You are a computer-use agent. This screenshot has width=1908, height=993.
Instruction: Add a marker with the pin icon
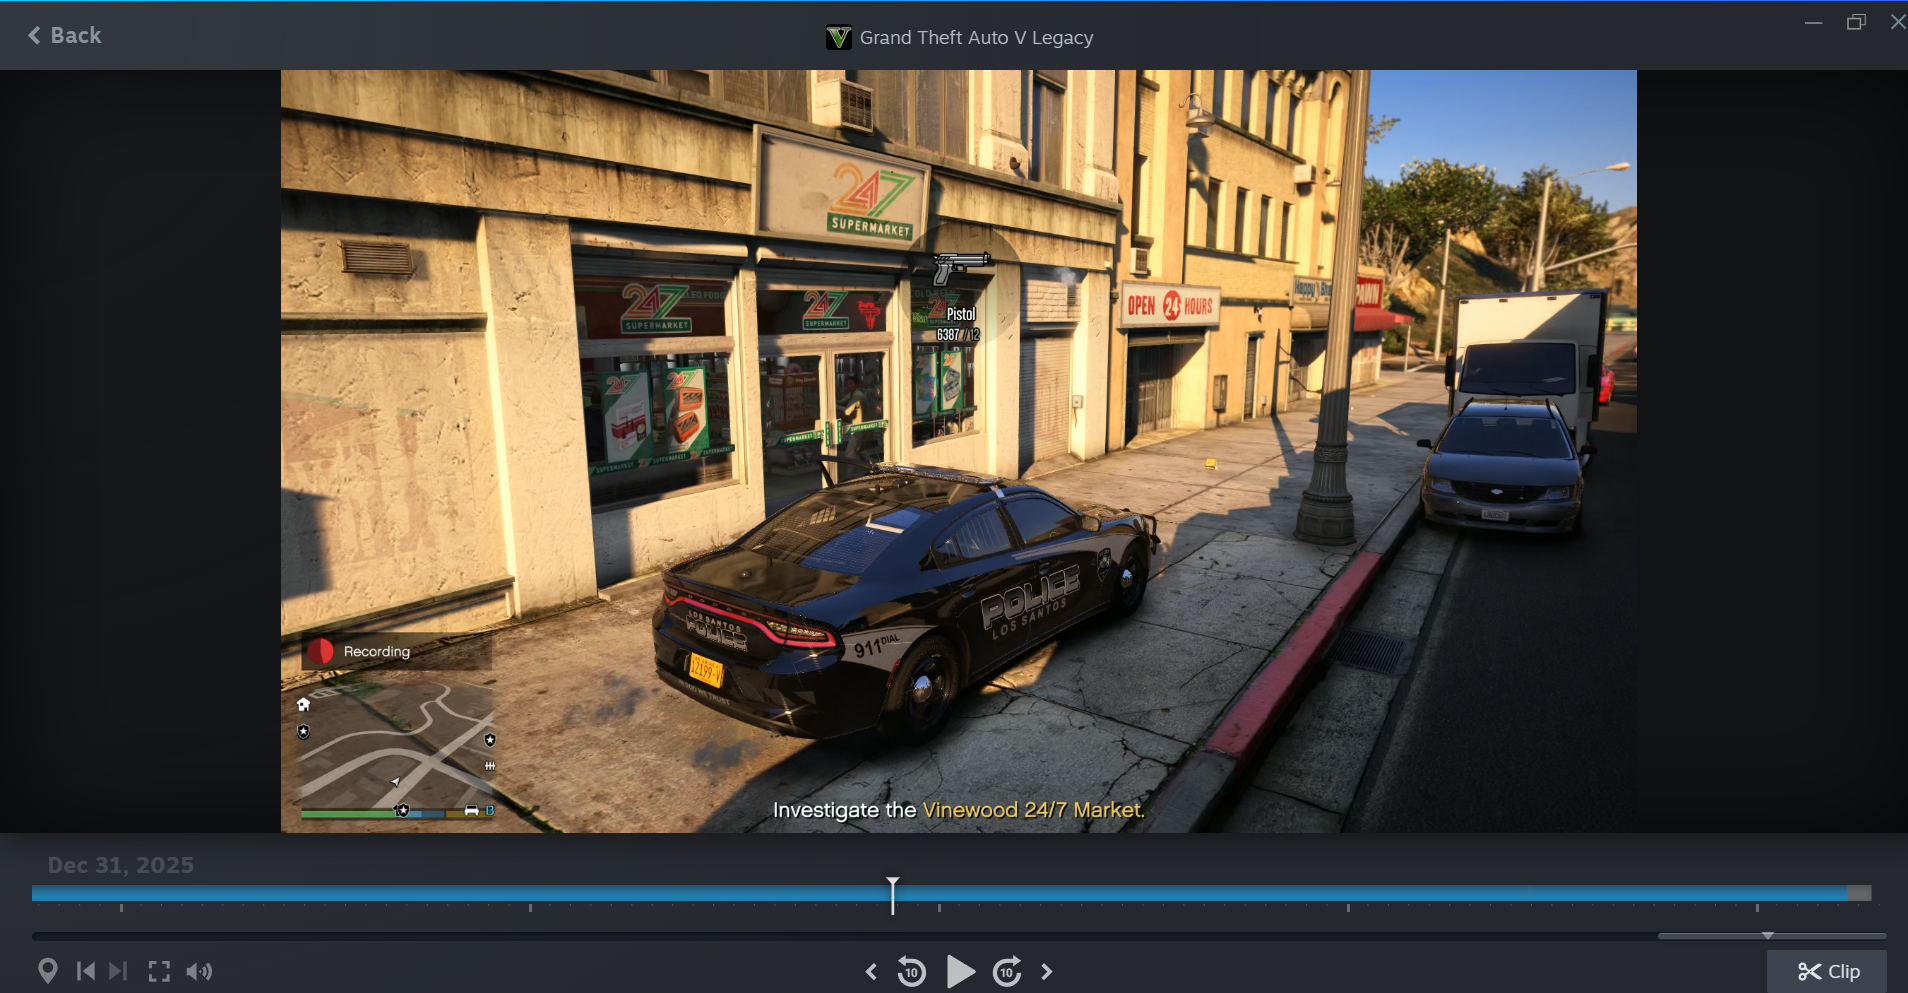point(47,971)
